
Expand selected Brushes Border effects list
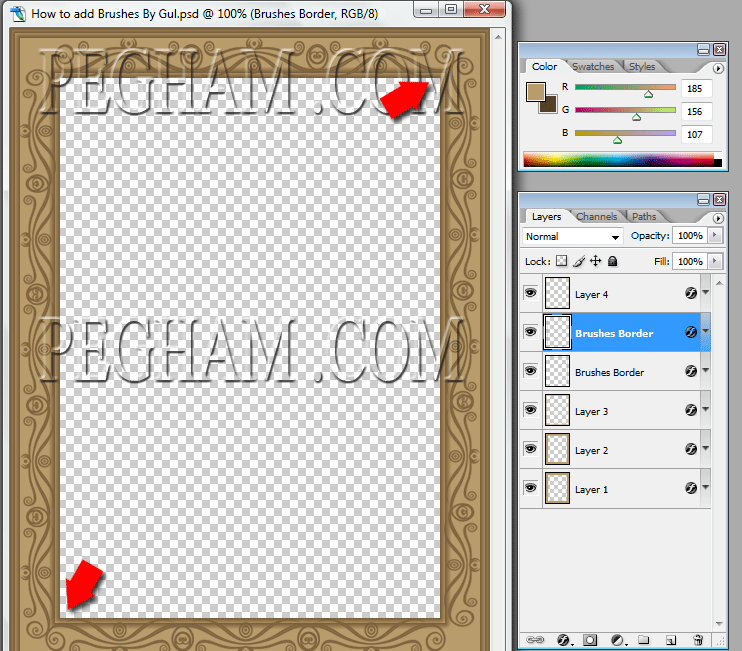click(706, 332)
